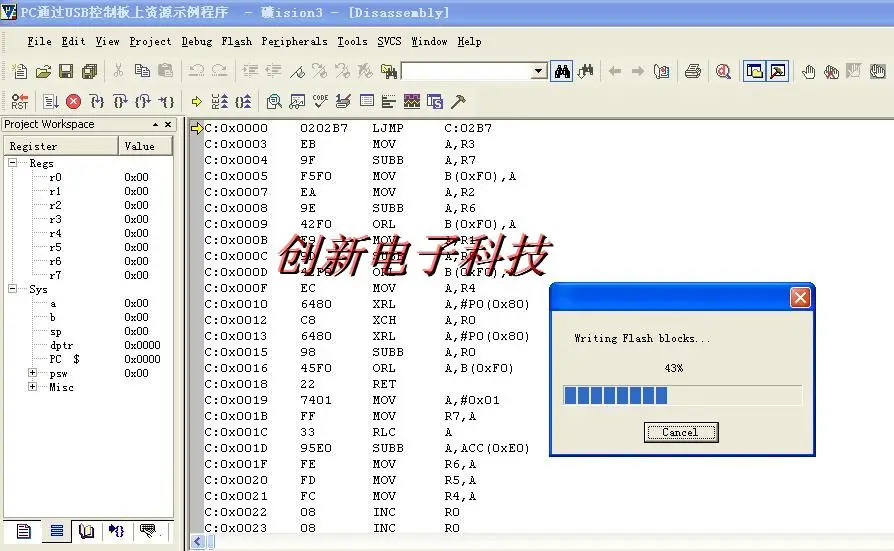Click inside the find text input field
The height and width of the screenshot is (551, 894).
click(x=466, y=71)
